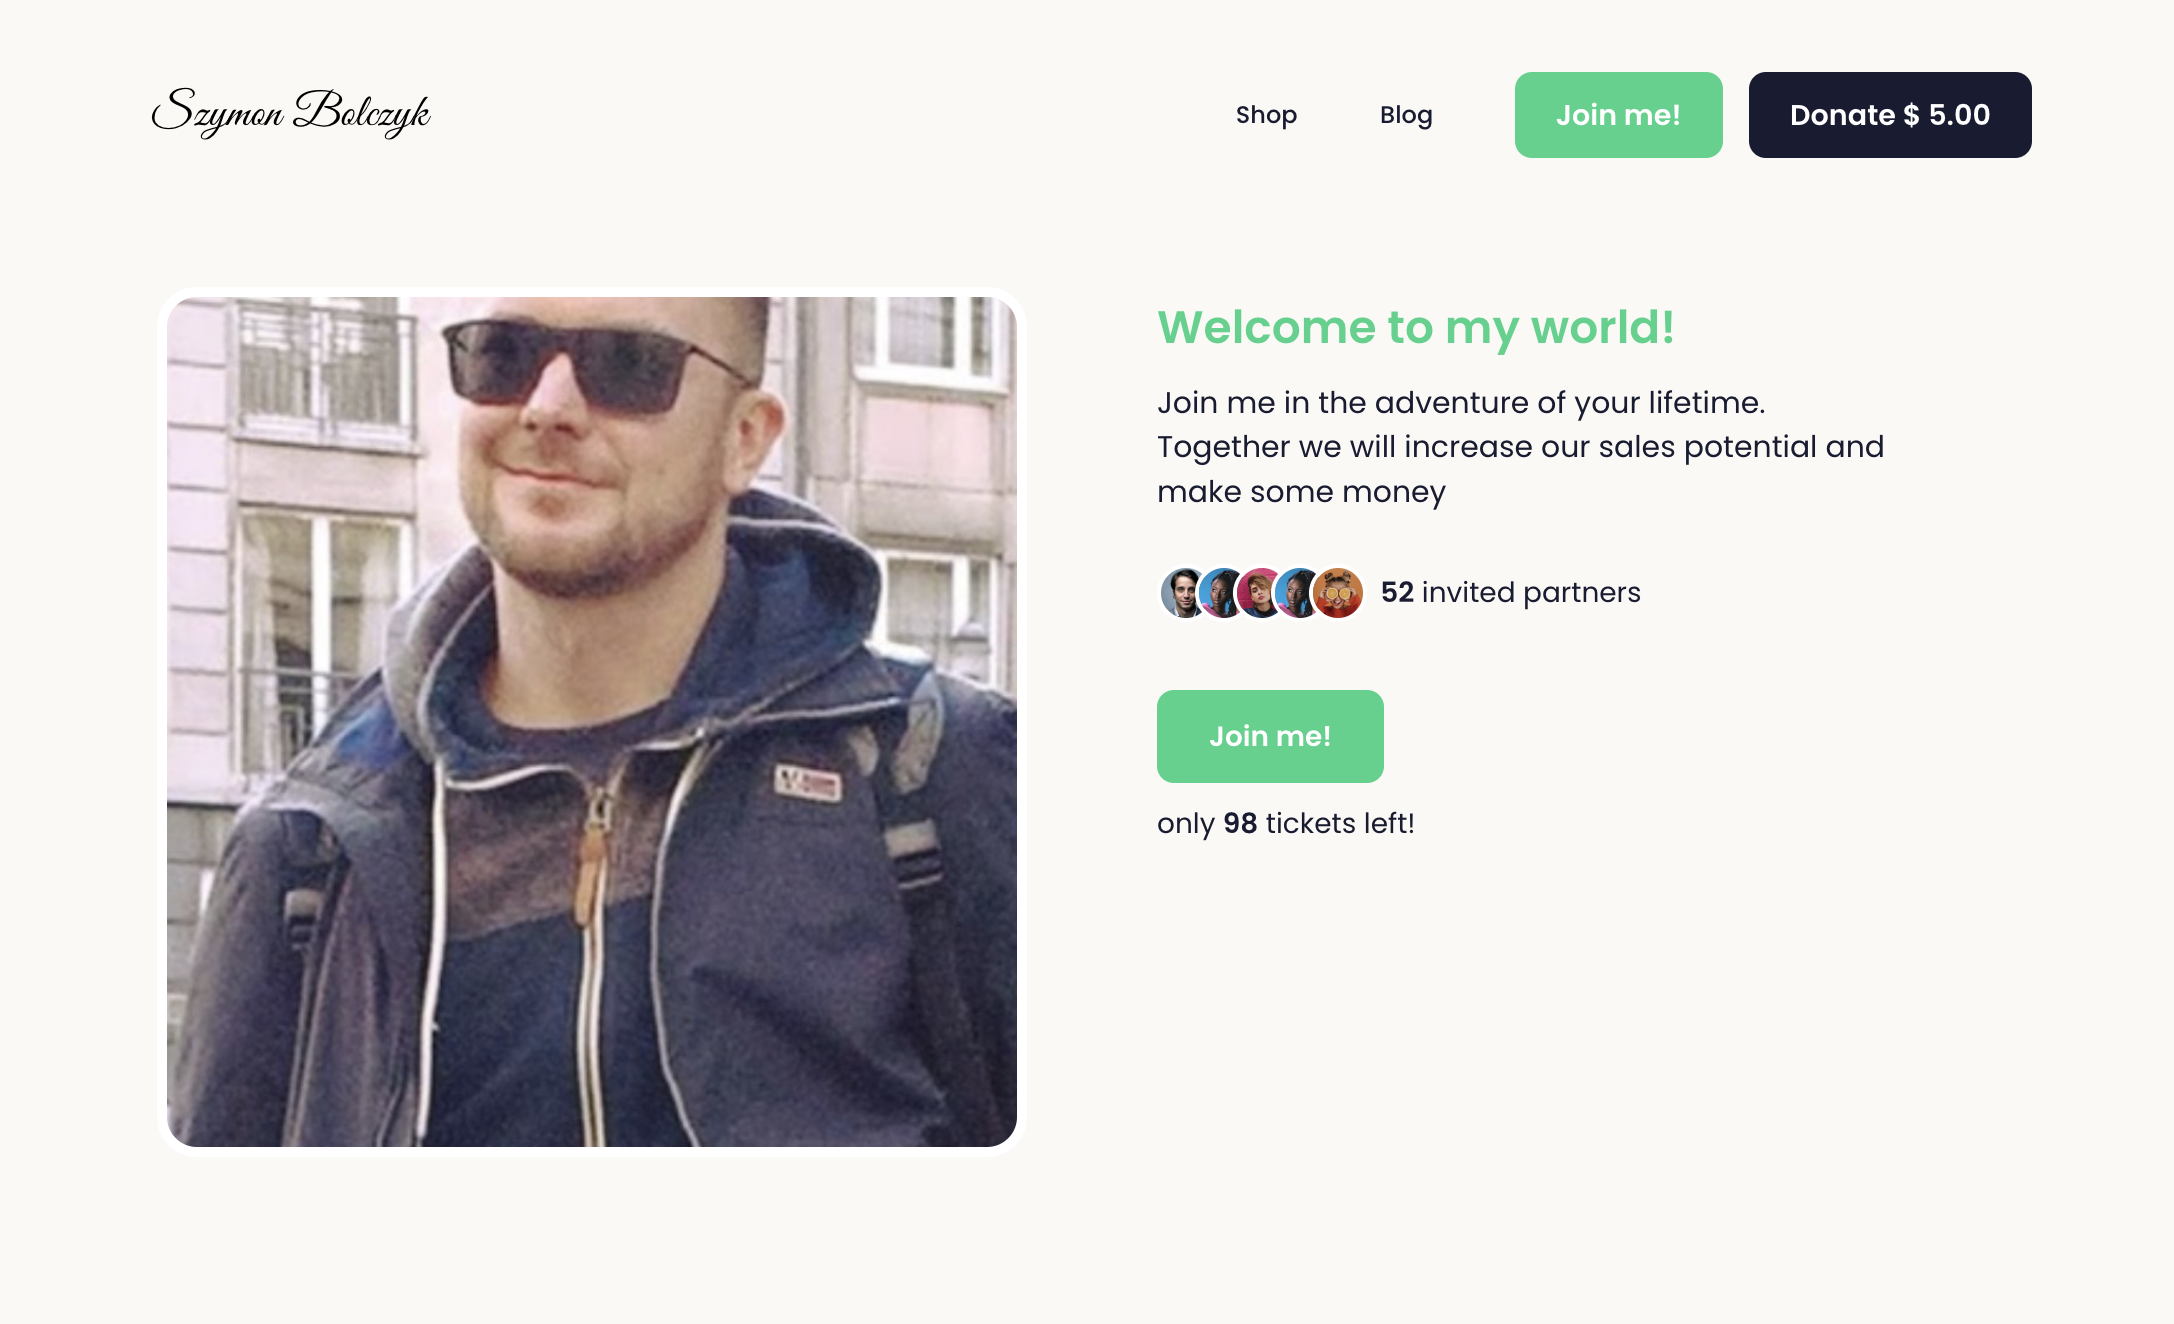Click the 'increase our sales potential' line
The height and width of the screenshot is (1324, 2174).
coord(1520,446)
